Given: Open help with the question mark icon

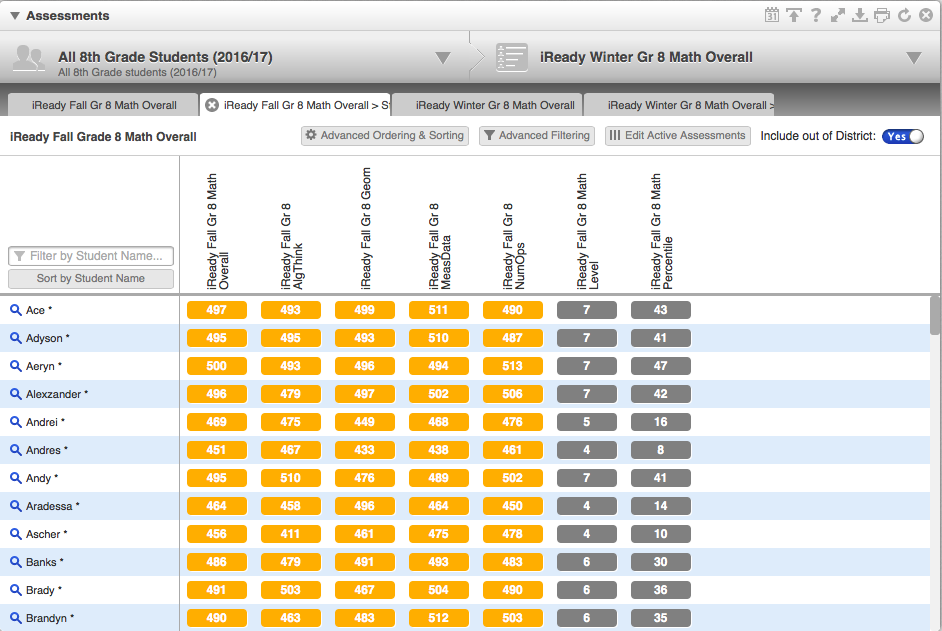Looking at the screenshot, I should [816, 15].
